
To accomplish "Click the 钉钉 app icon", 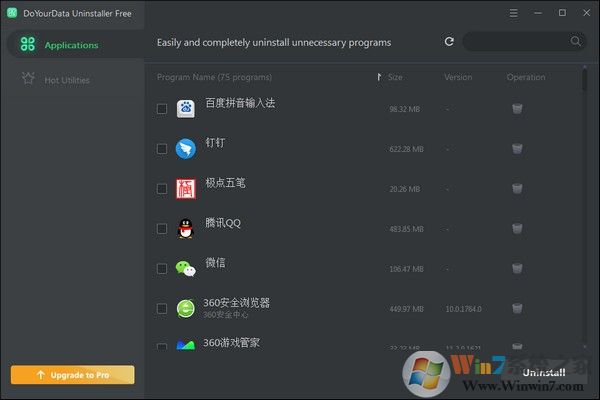I will click(x=186, y=149).
